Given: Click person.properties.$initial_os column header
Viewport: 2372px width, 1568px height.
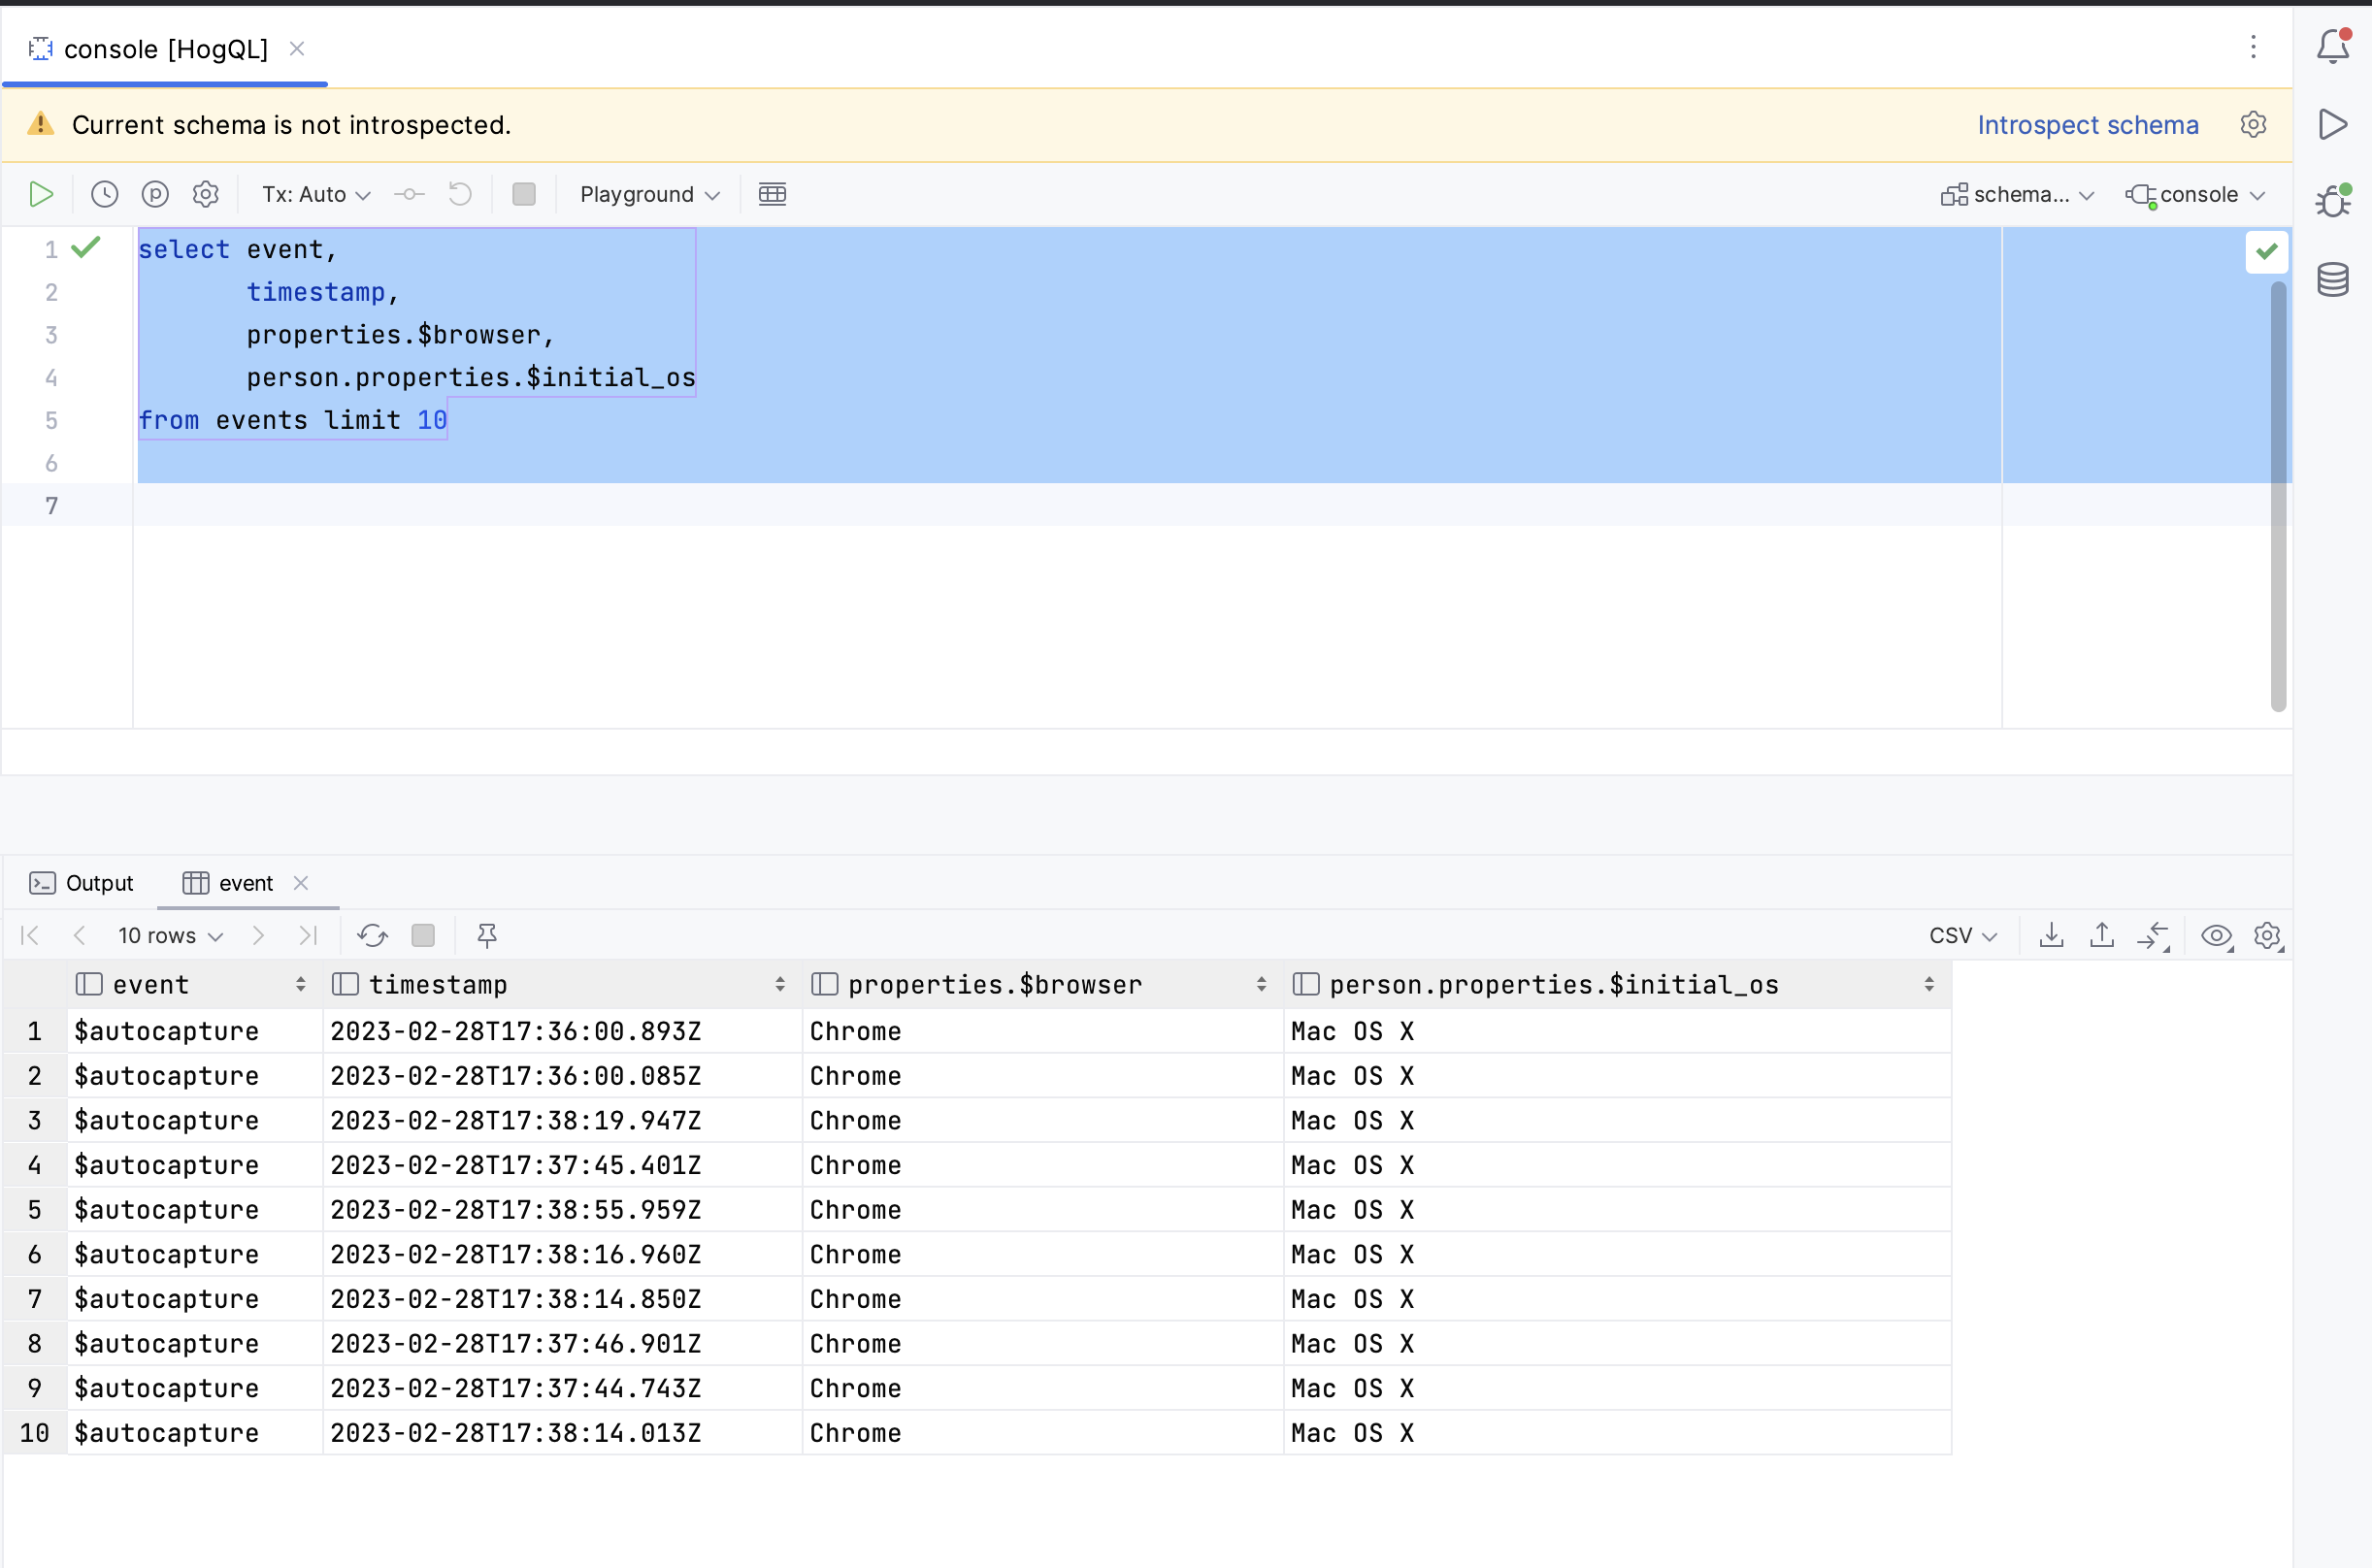Looking at the screenshot, I should pos(1618,984).
